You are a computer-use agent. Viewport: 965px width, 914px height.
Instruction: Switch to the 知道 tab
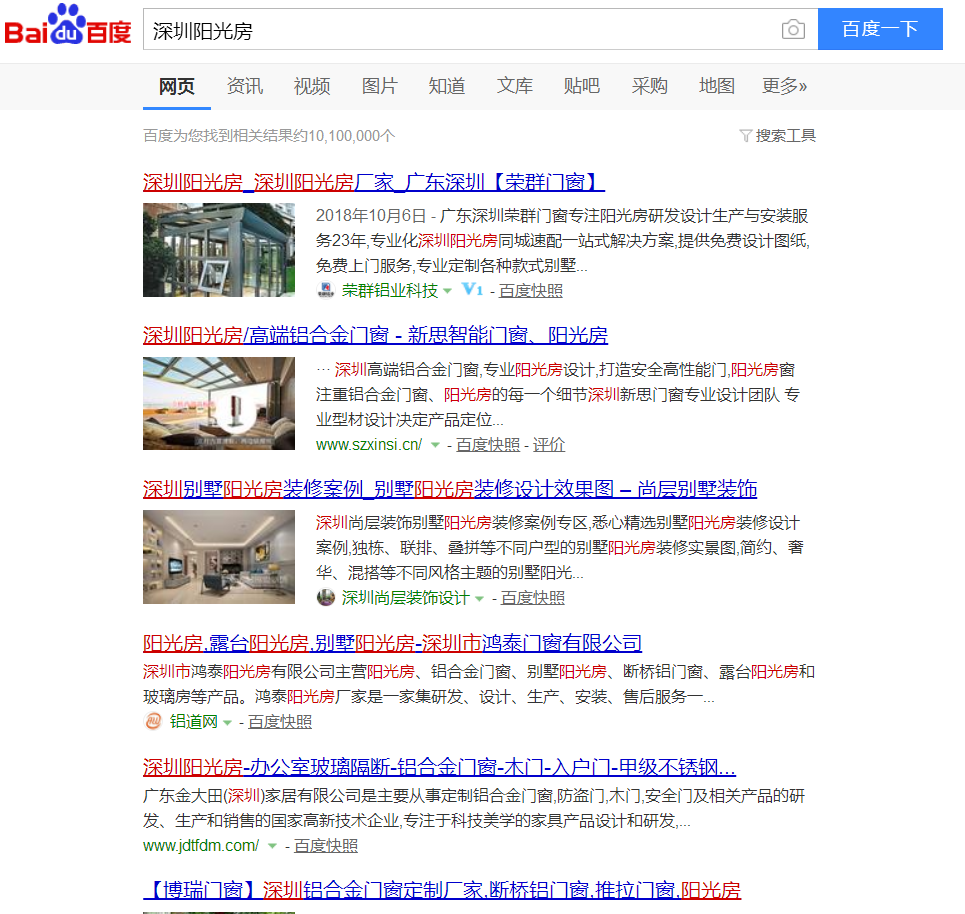[x=447, y=86]
